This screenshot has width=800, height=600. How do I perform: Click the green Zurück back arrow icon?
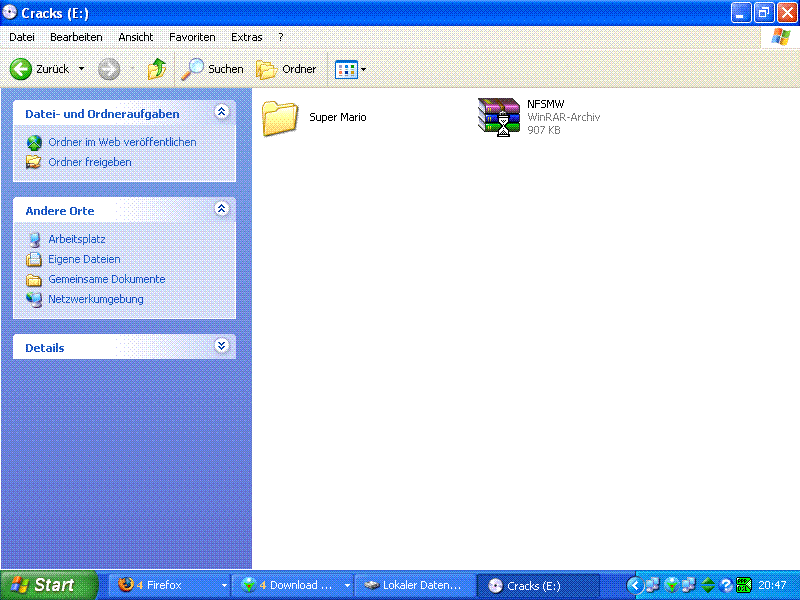(21, 69)
